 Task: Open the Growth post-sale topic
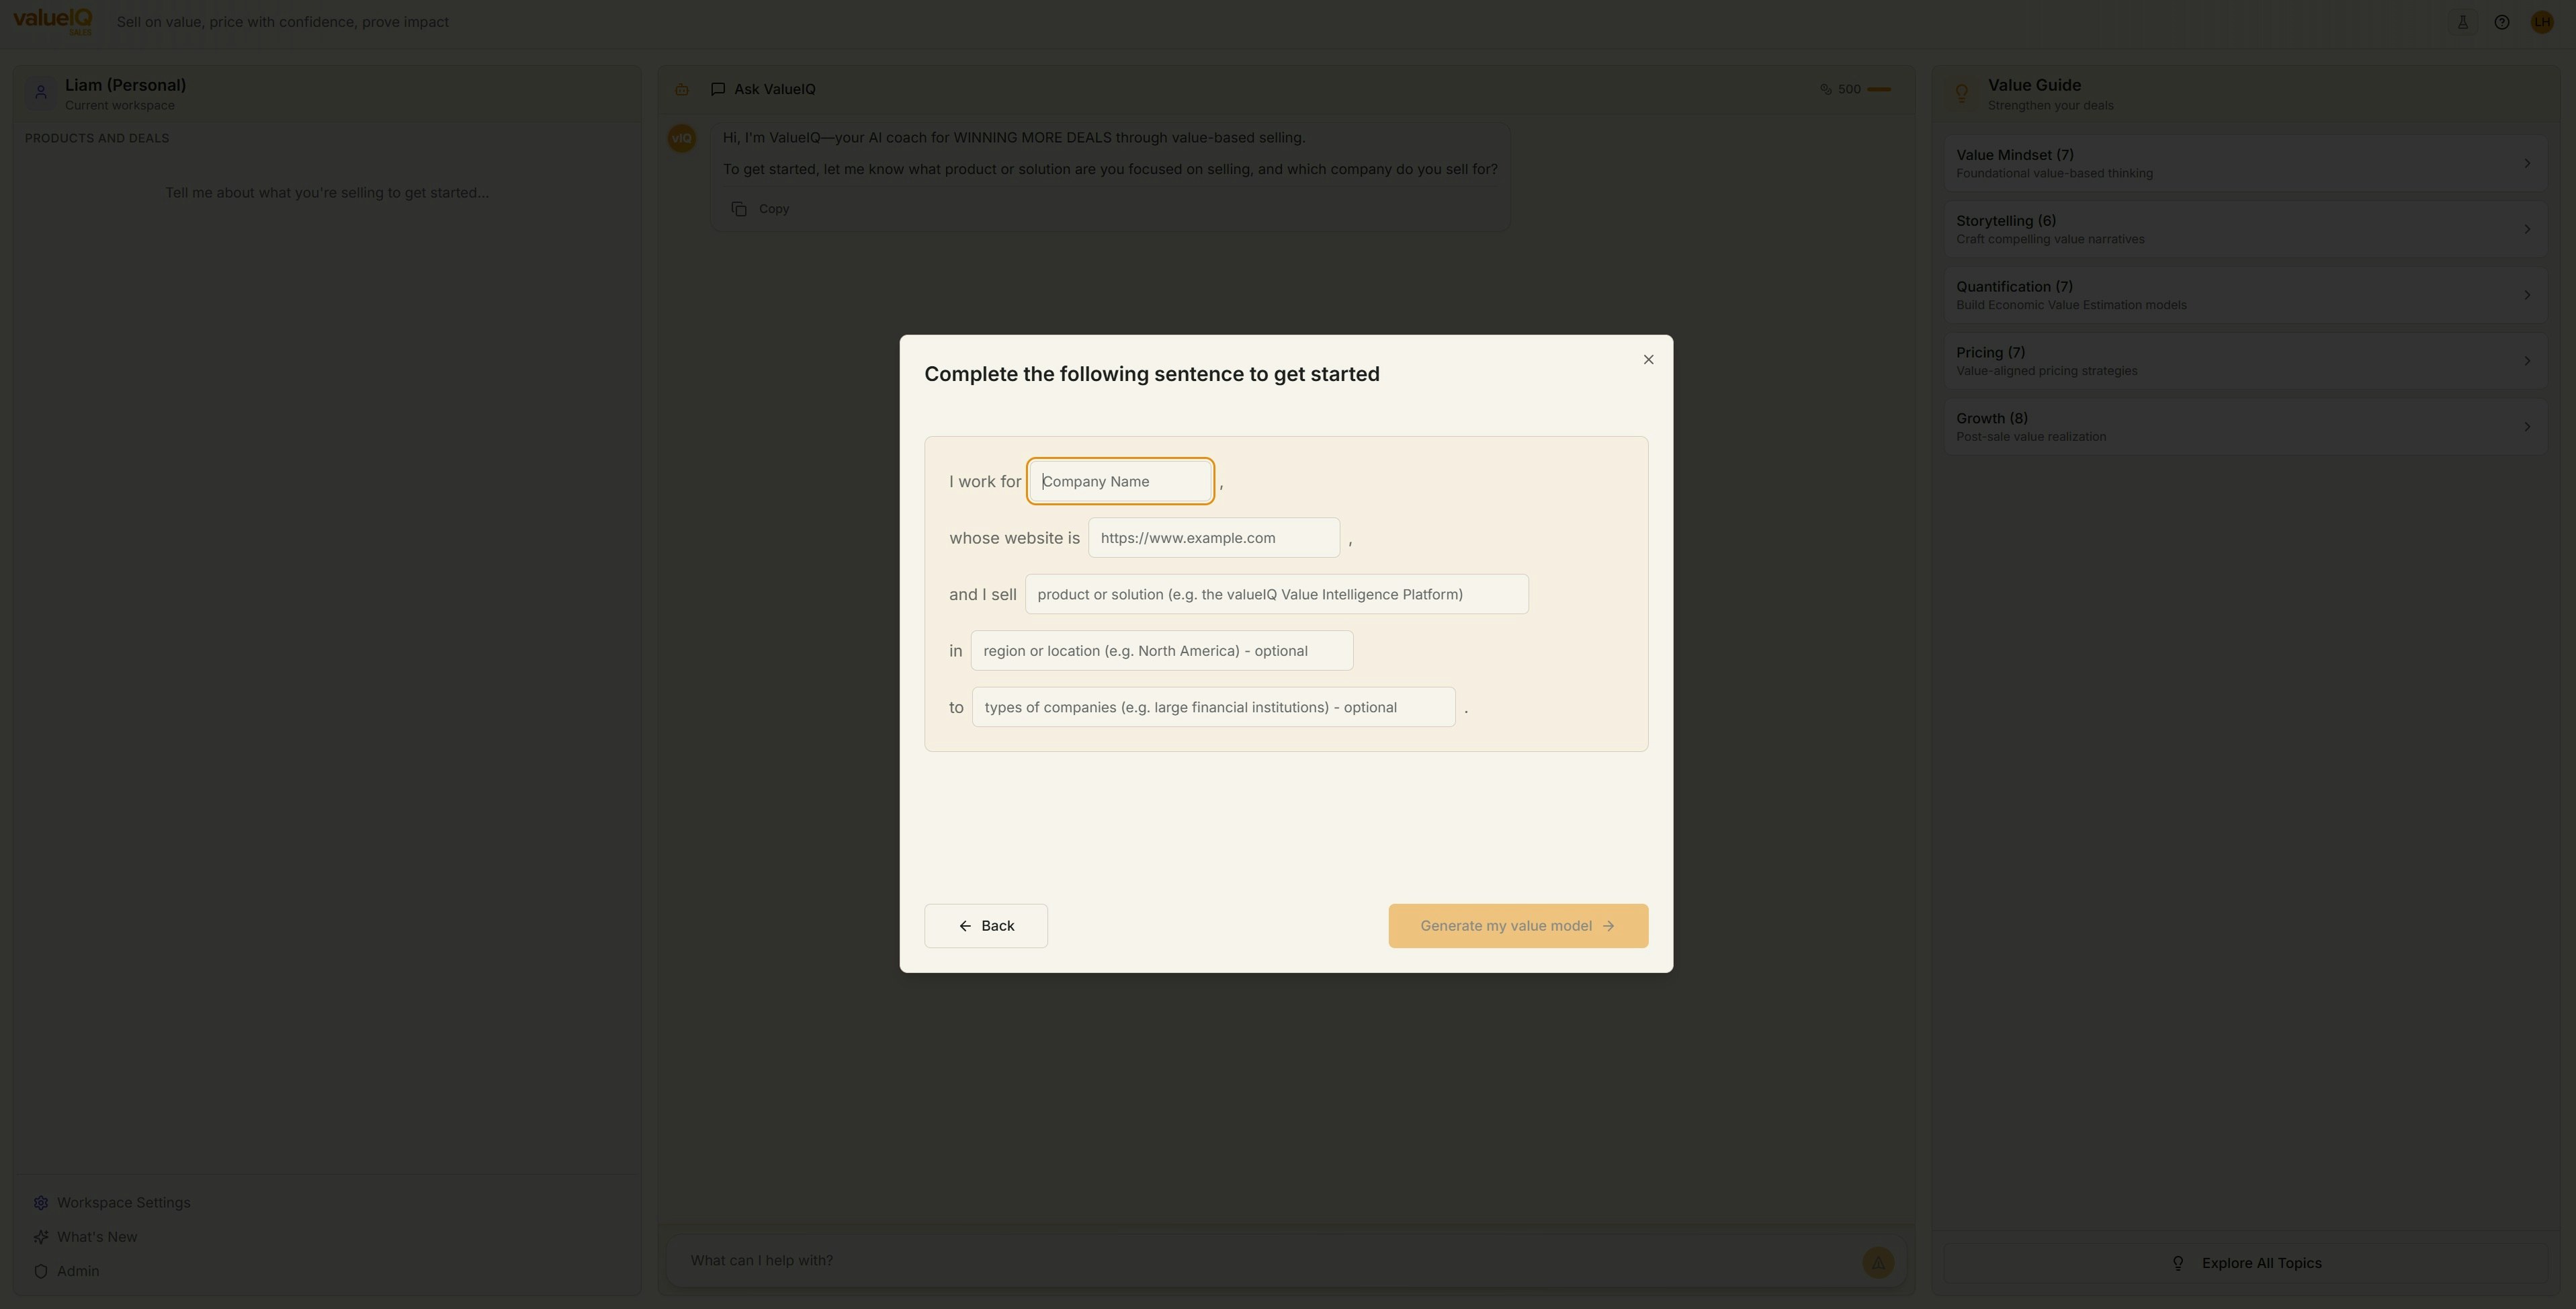[x=2246, y=426]
